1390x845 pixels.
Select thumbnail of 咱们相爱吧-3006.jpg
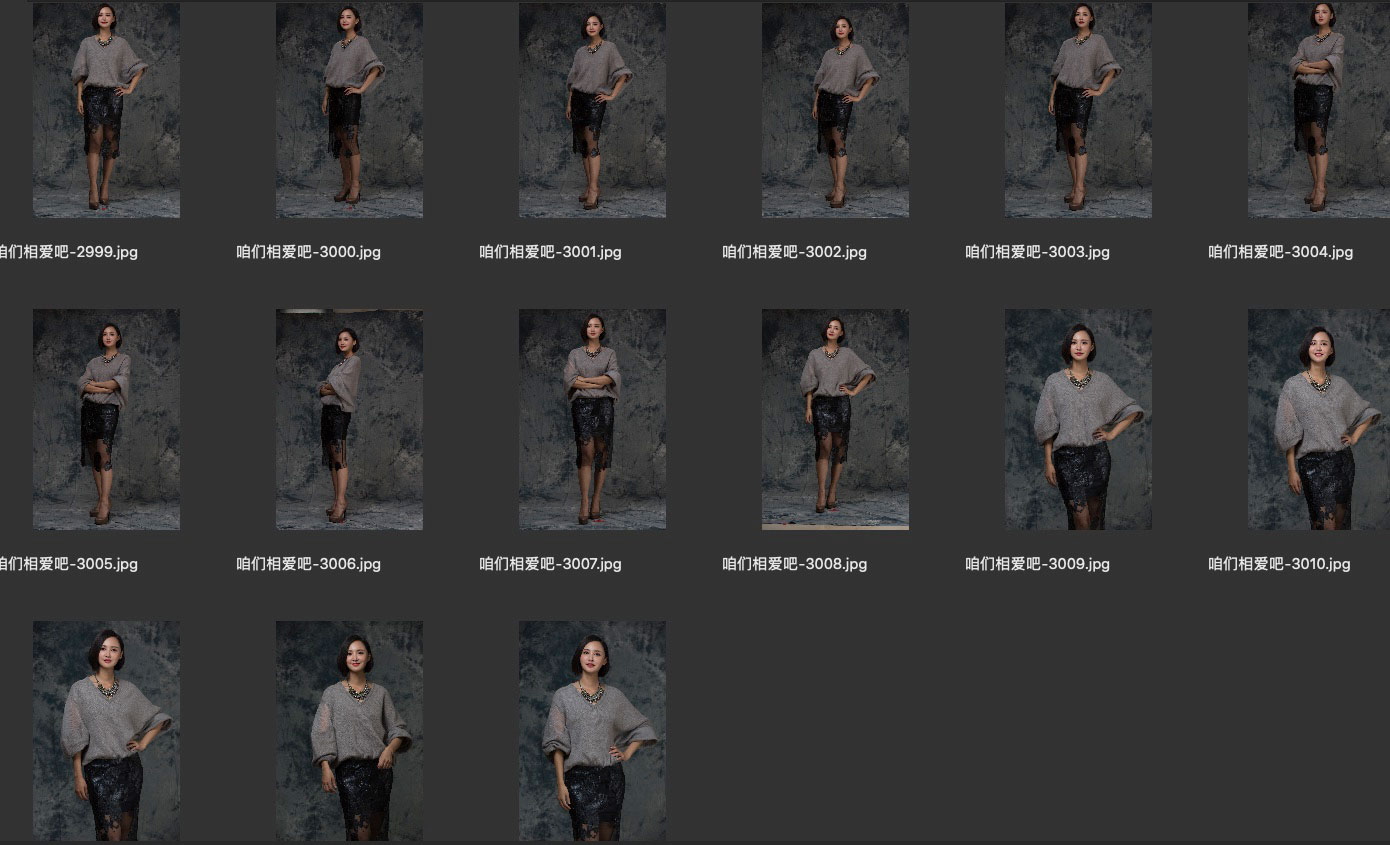349,419
